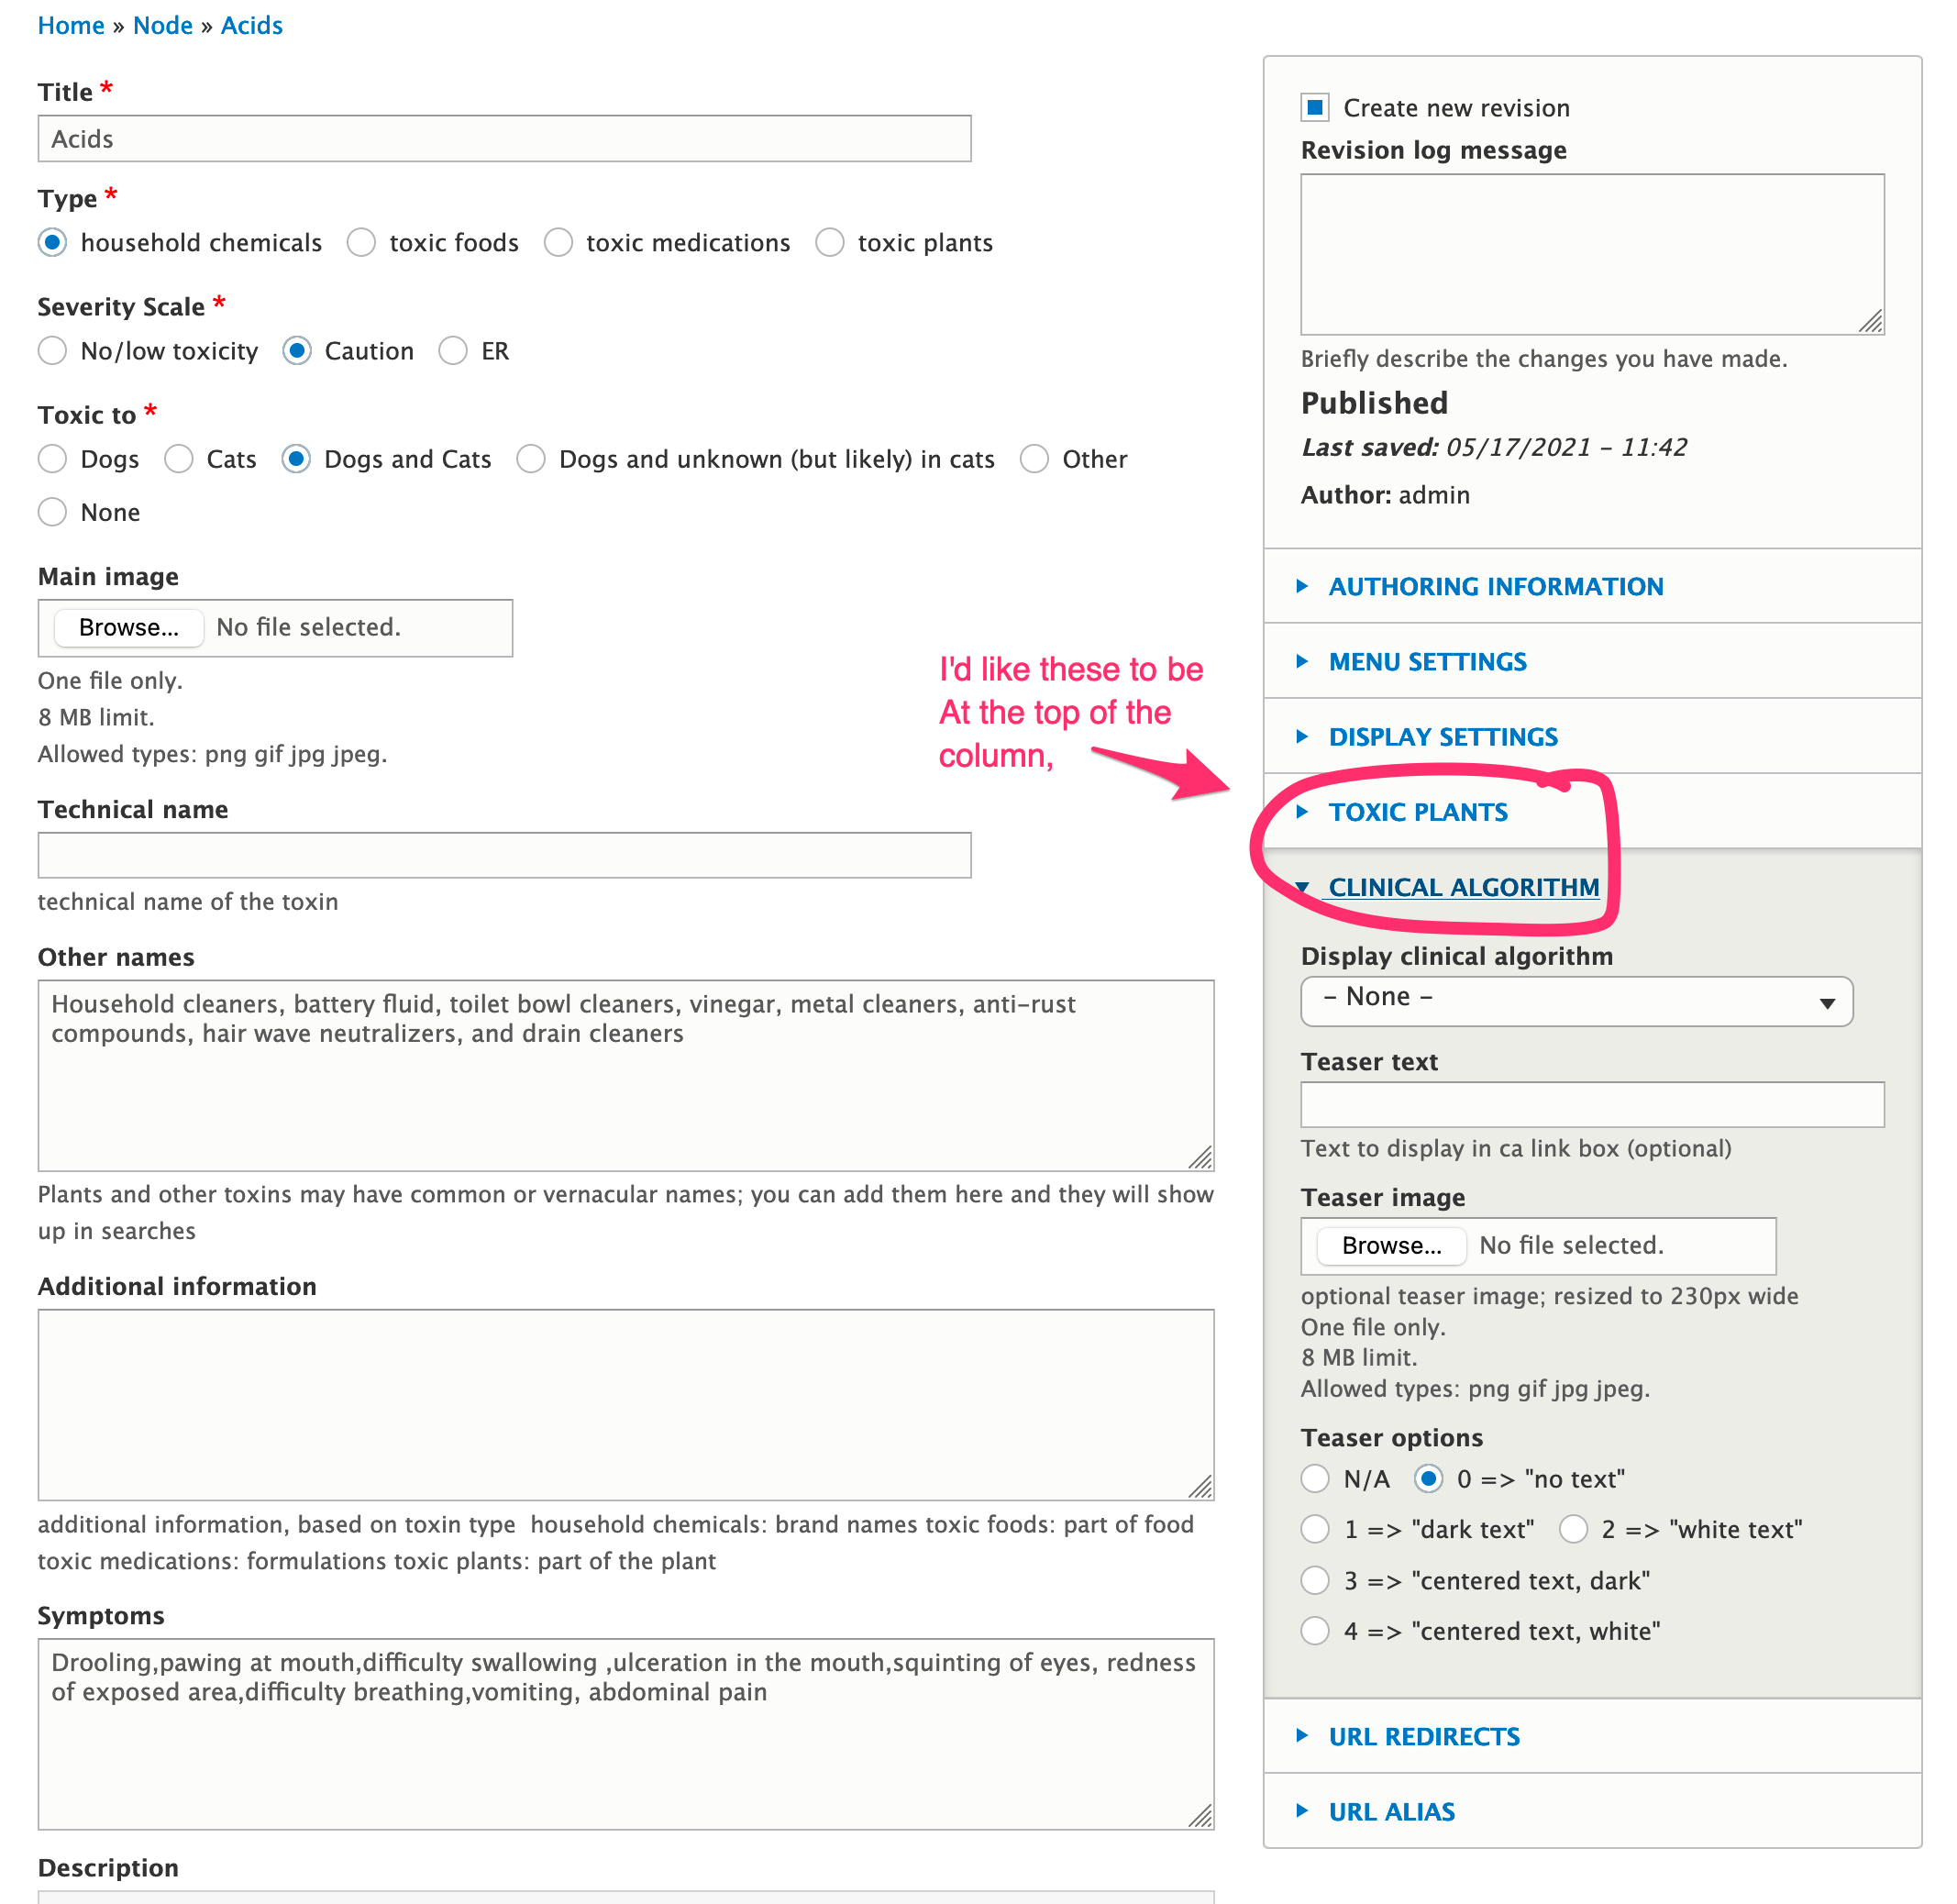The image size is (1957, 1904).
Task: Open Home from the breadcrumb
Action: (71, 24)
